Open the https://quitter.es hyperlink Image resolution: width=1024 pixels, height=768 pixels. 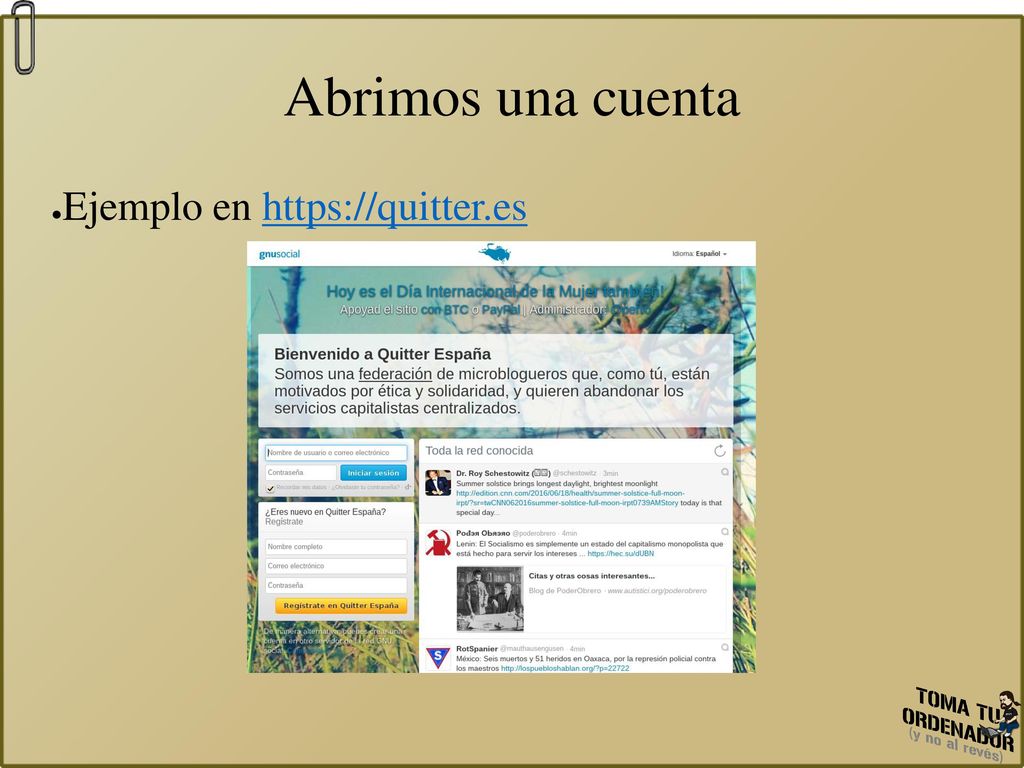click(x=394, y=208)
